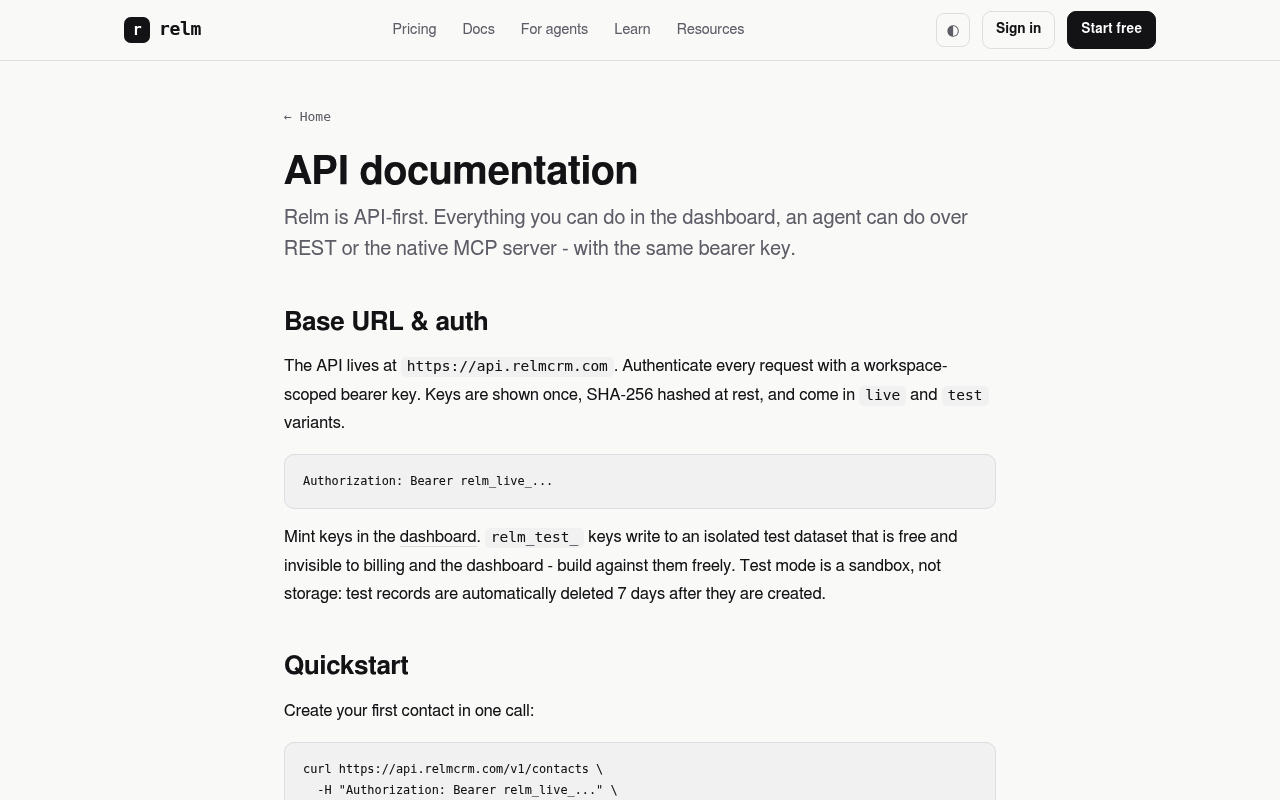1280x800 pixels.
Task: Open the For agents menu item
Action: [x=554, y=29]
